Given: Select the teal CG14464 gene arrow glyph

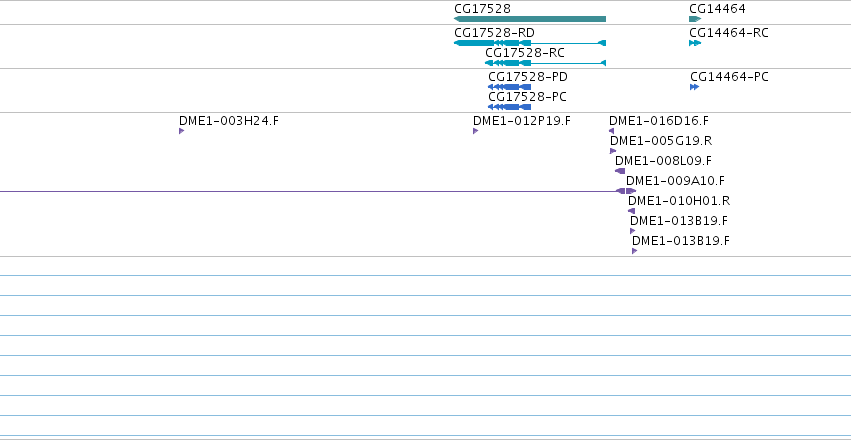Looking at the screenshot, I should pyautogui.click(x=695, y=19).
